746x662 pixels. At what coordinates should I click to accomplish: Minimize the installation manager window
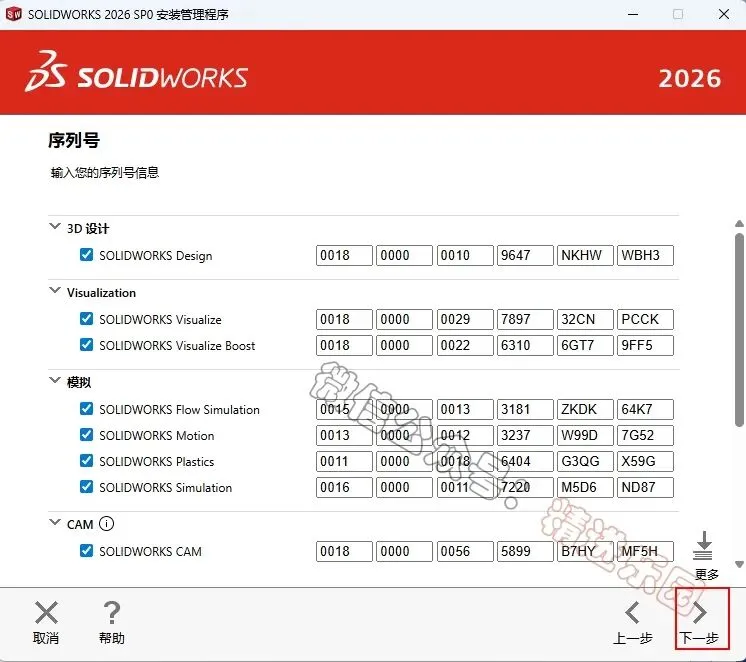click(x=633, y=14)
